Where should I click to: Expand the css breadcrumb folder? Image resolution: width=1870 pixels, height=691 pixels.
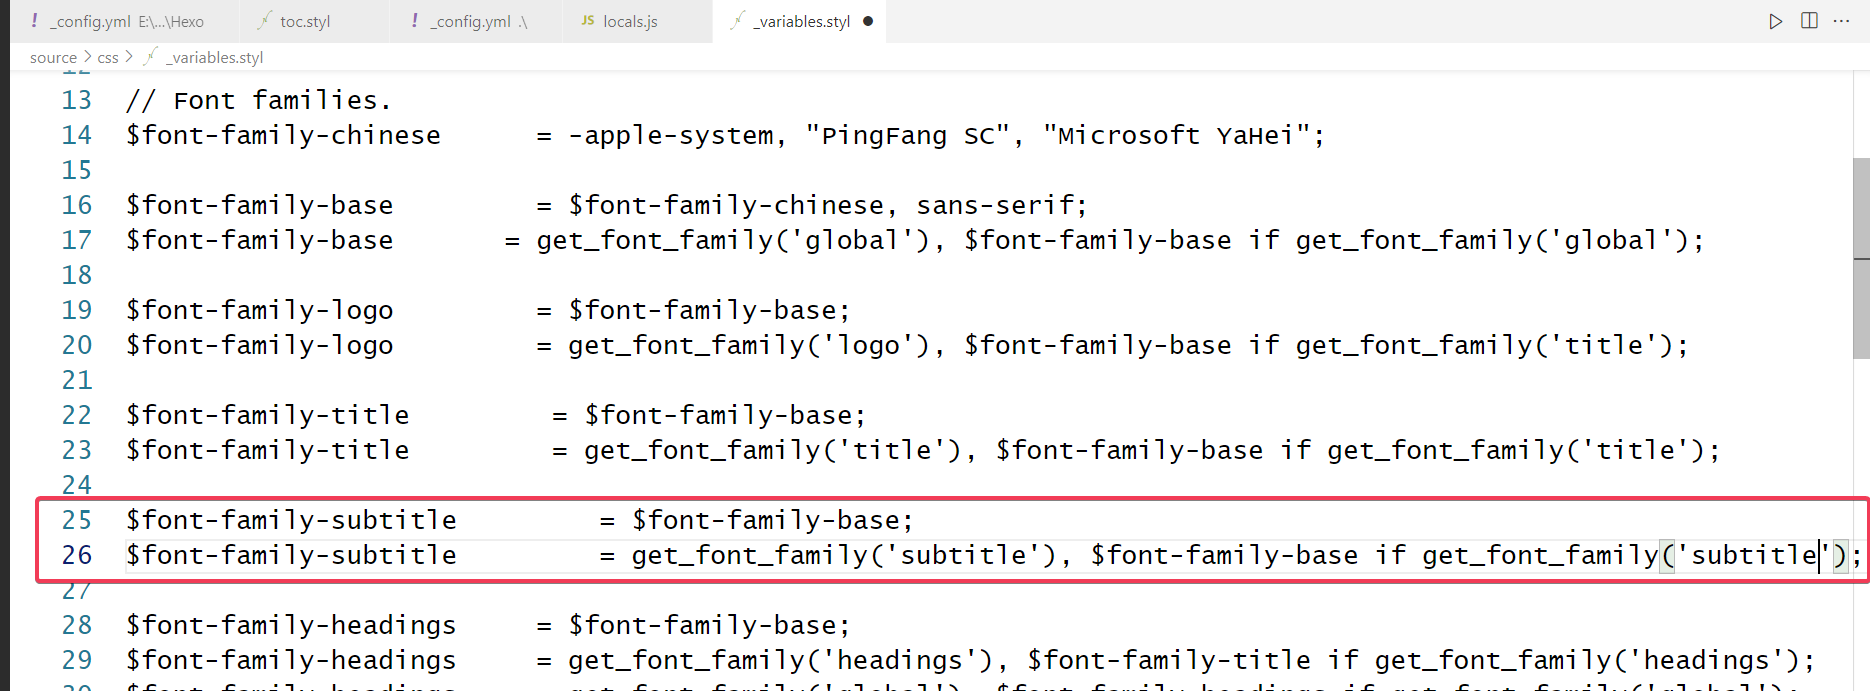click(x=108, y=57)
